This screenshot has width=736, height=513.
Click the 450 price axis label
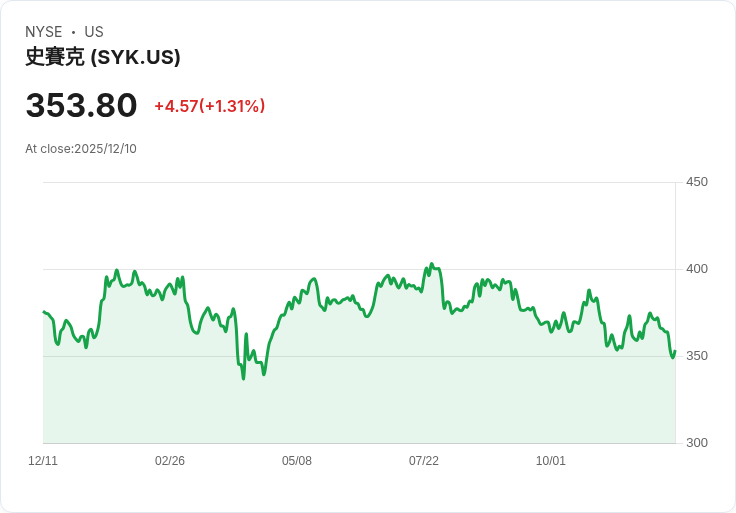(697, 182)
